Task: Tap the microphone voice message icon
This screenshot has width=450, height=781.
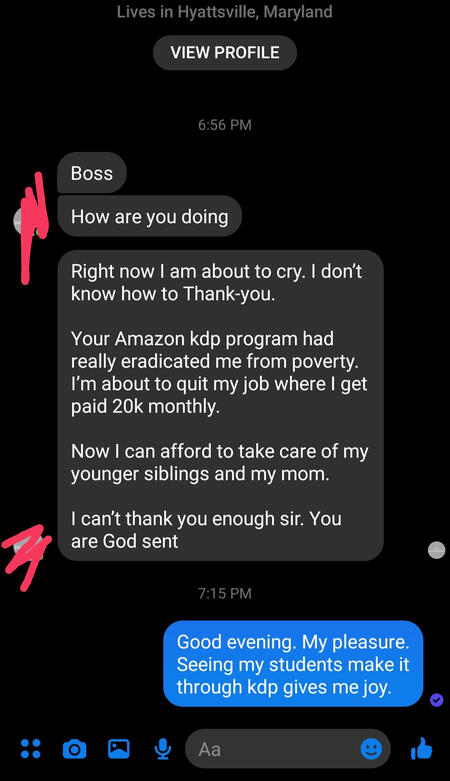Action: (162, 749)
